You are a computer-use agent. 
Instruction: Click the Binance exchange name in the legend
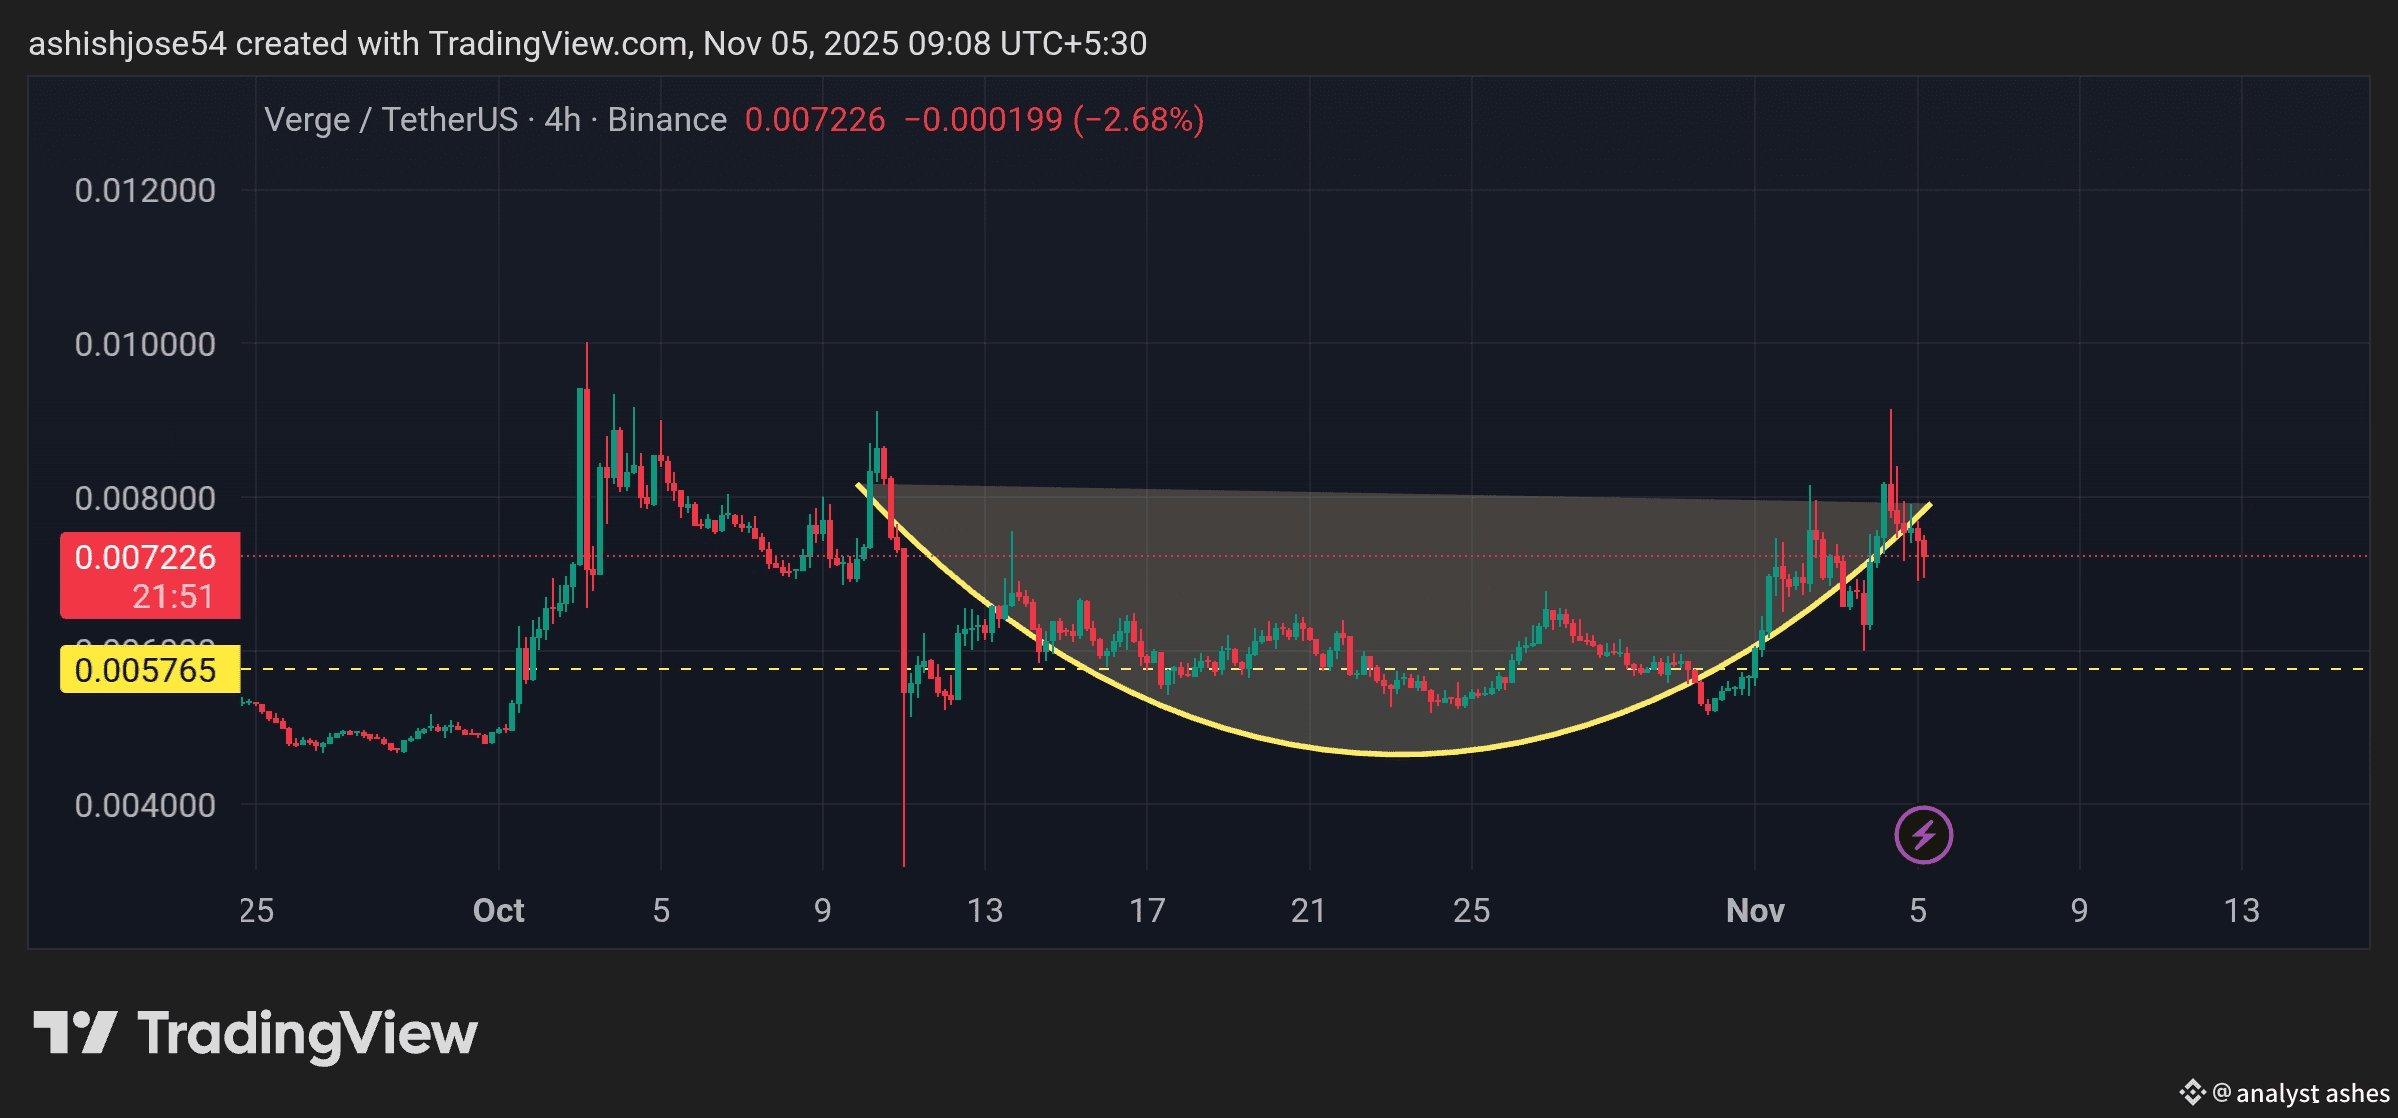667,120
